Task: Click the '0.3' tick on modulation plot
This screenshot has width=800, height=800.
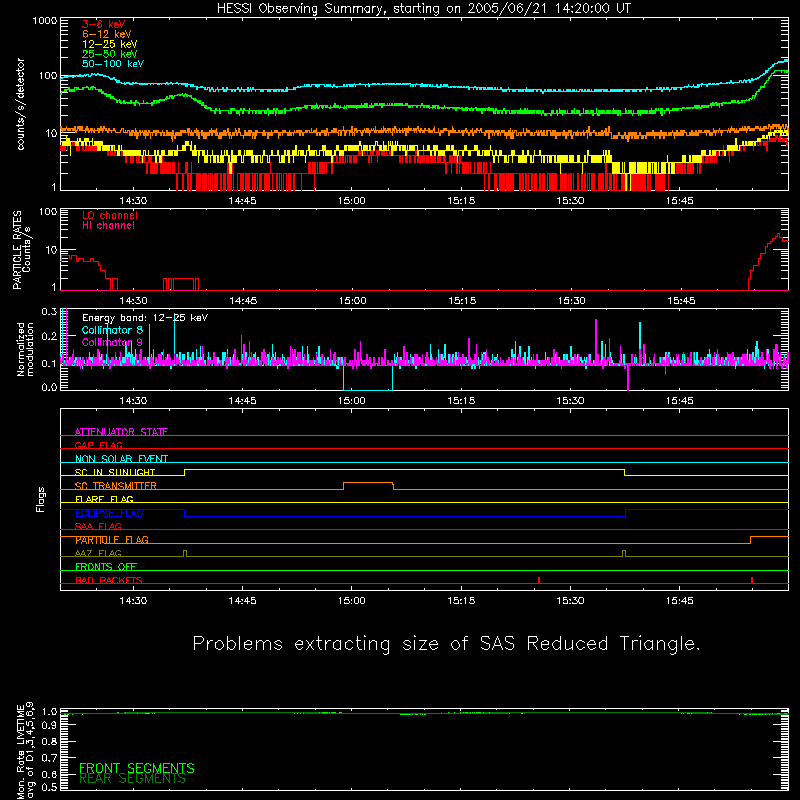Action: [49, 312]
